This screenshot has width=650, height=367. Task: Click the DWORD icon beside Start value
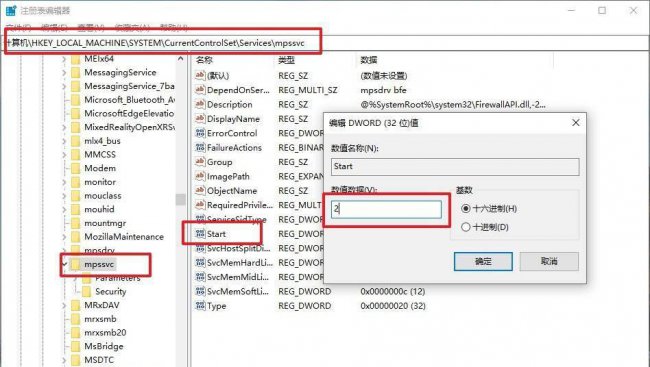200,234
